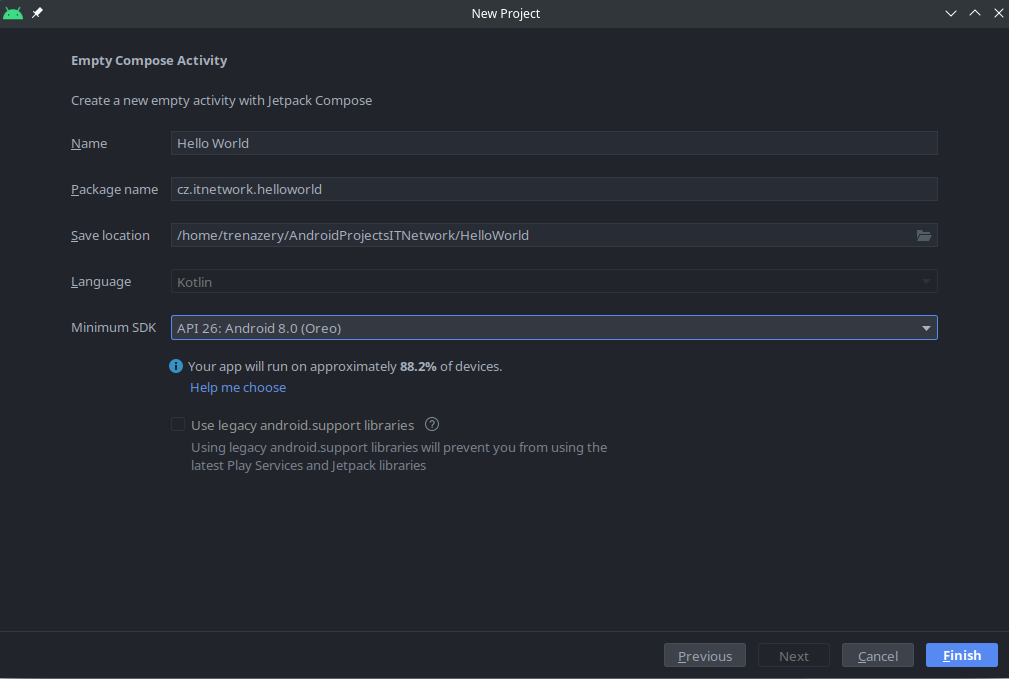Enable Use legacy android.support libraries

tap(177, 424)
